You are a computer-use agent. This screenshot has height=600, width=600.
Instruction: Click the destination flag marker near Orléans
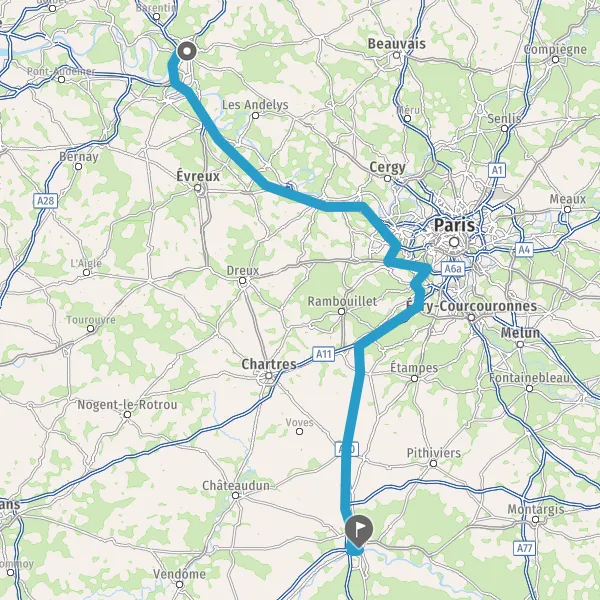359,531
